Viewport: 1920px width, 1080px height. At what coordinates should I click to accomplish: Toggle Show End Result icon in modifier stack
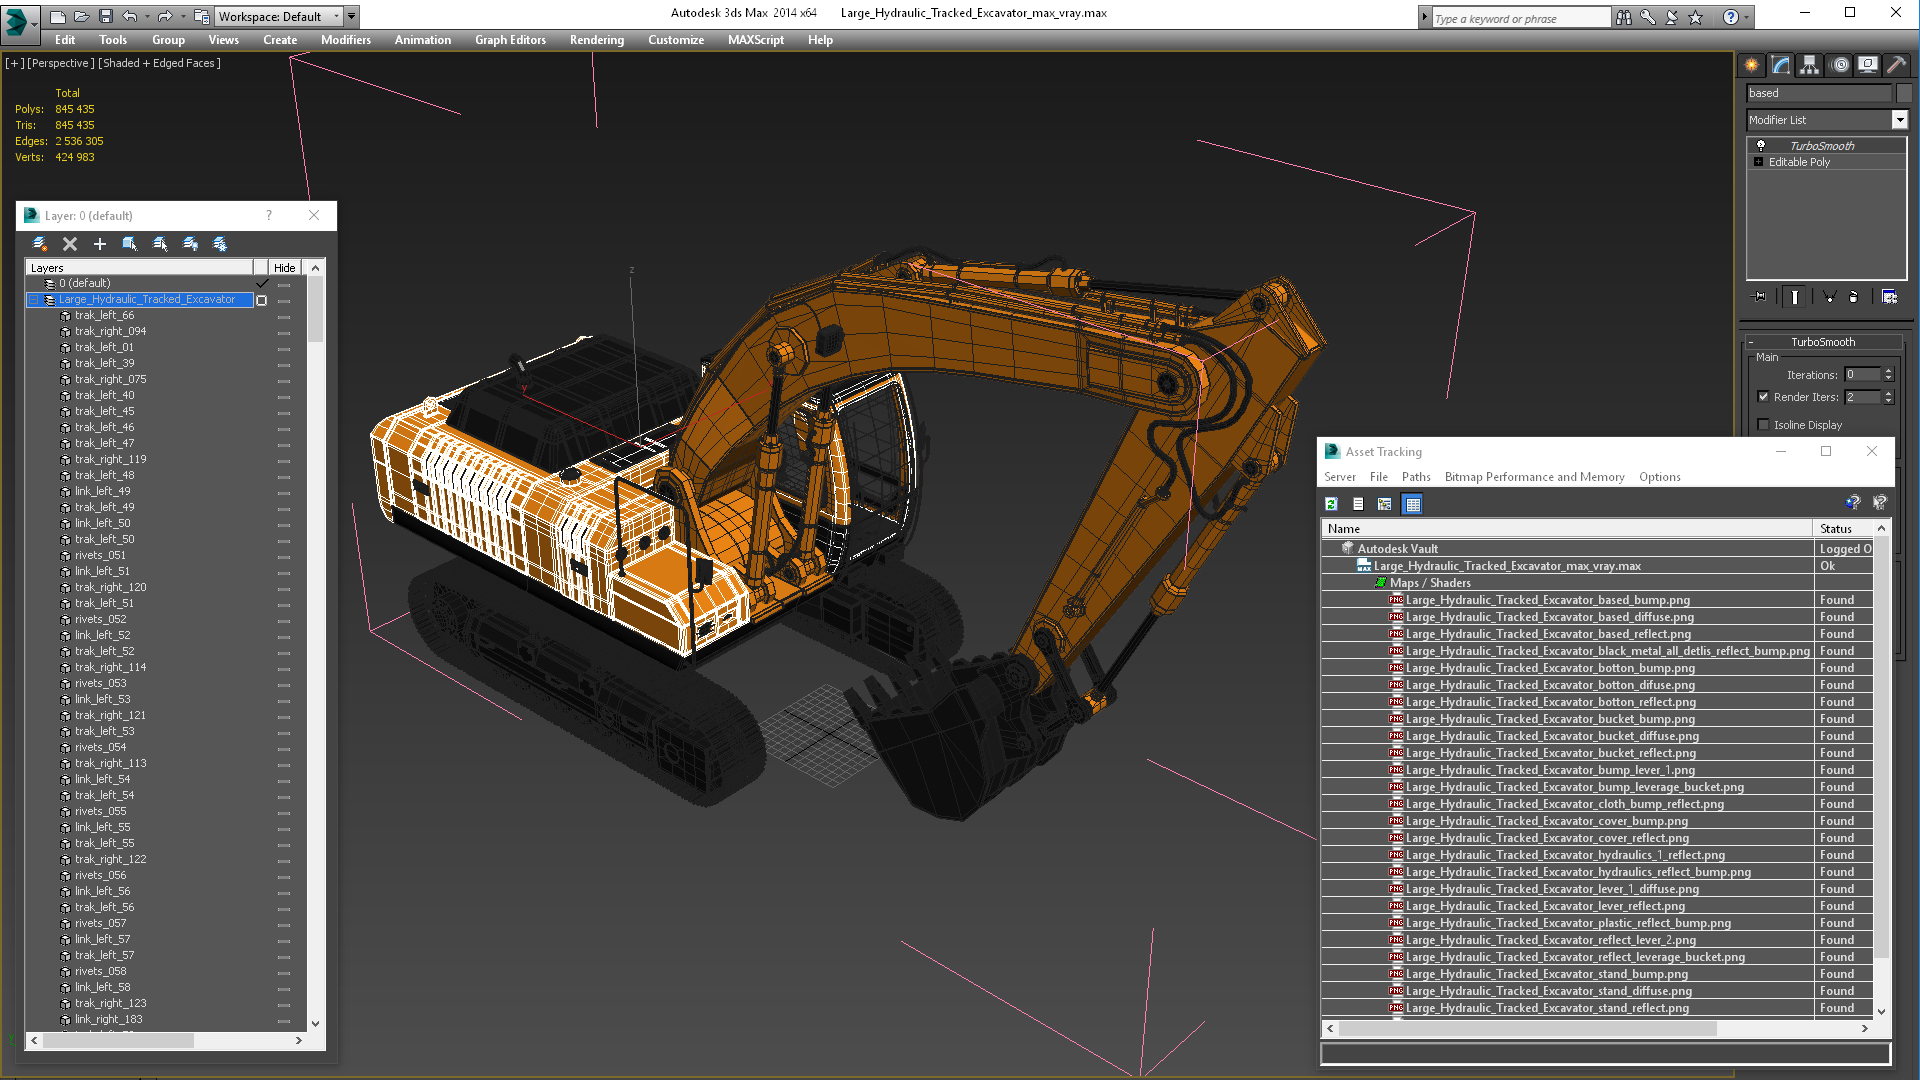point(1795,297)
